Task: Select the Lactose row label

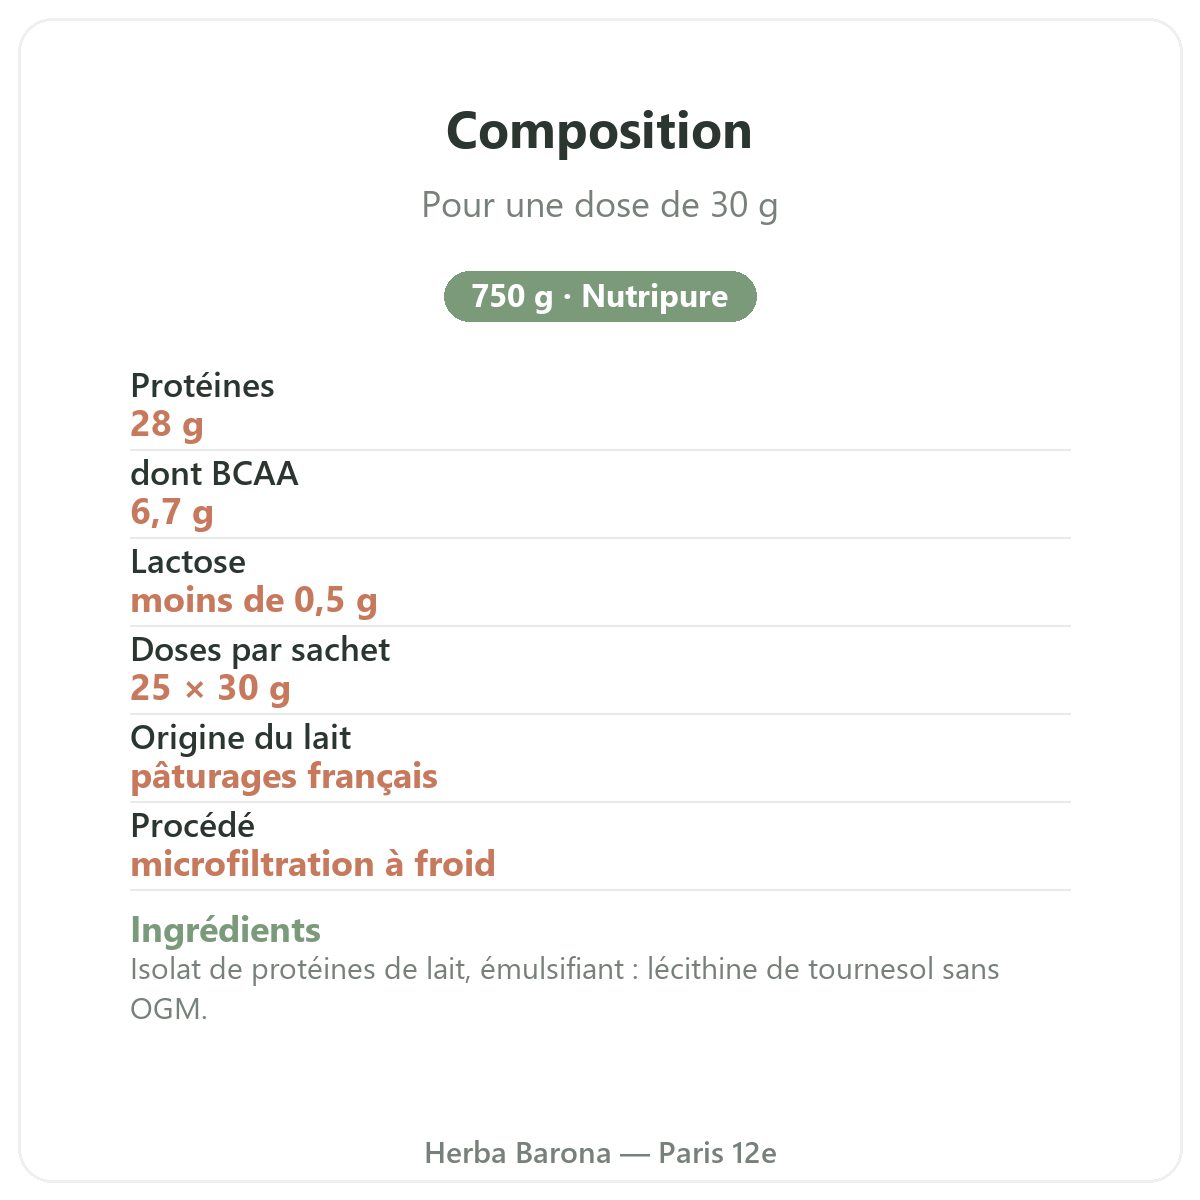Action: click(188, 561)
